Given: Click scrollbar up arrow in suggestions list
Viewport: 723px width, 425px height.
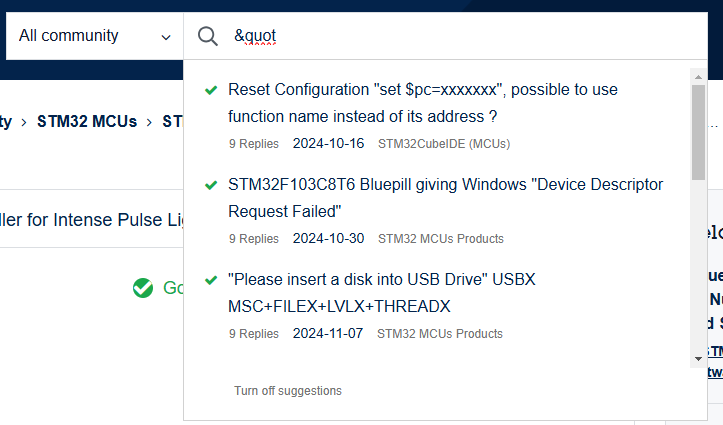Looking at the screenshot, I should 698,77.
